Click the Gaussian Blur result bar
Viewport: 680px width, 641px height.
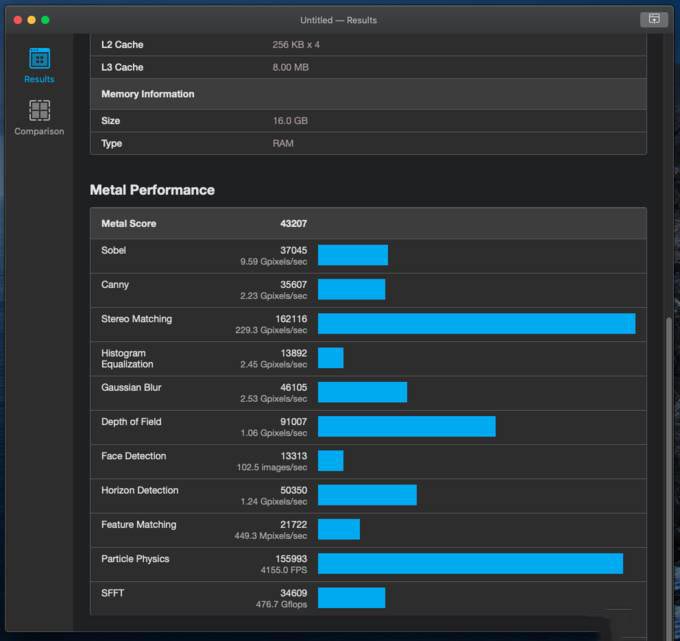[363, 392]
